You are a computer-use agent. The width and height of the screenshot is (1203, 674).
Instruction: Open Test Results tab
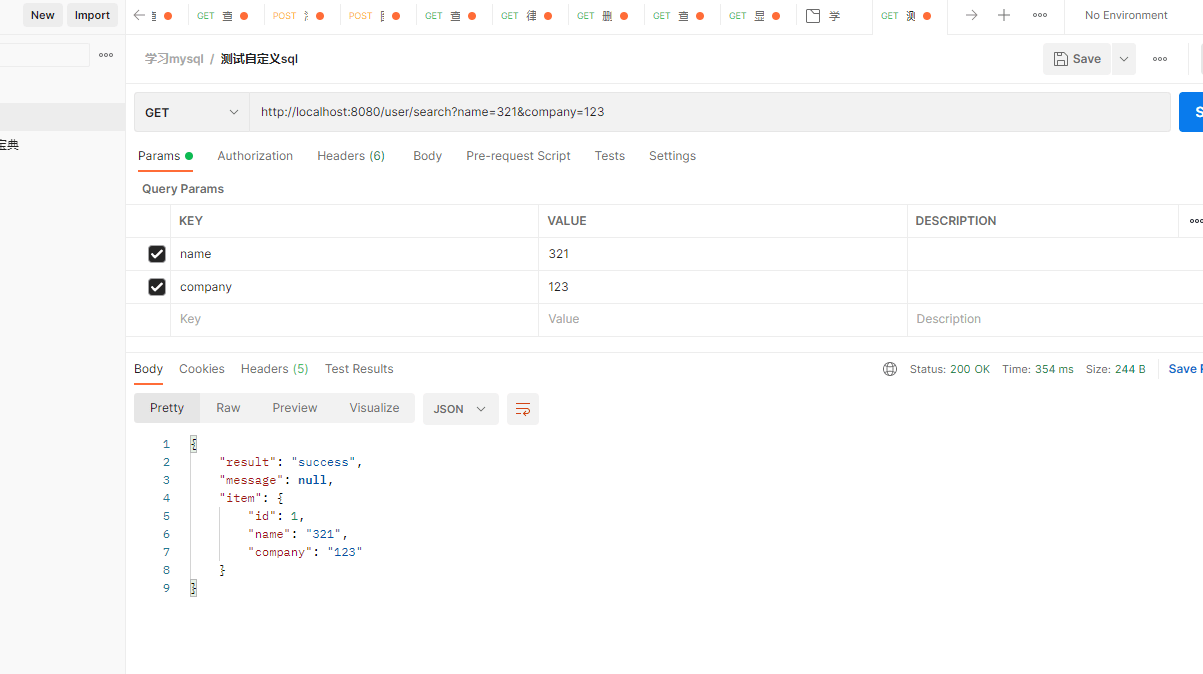tap(359, 369)
